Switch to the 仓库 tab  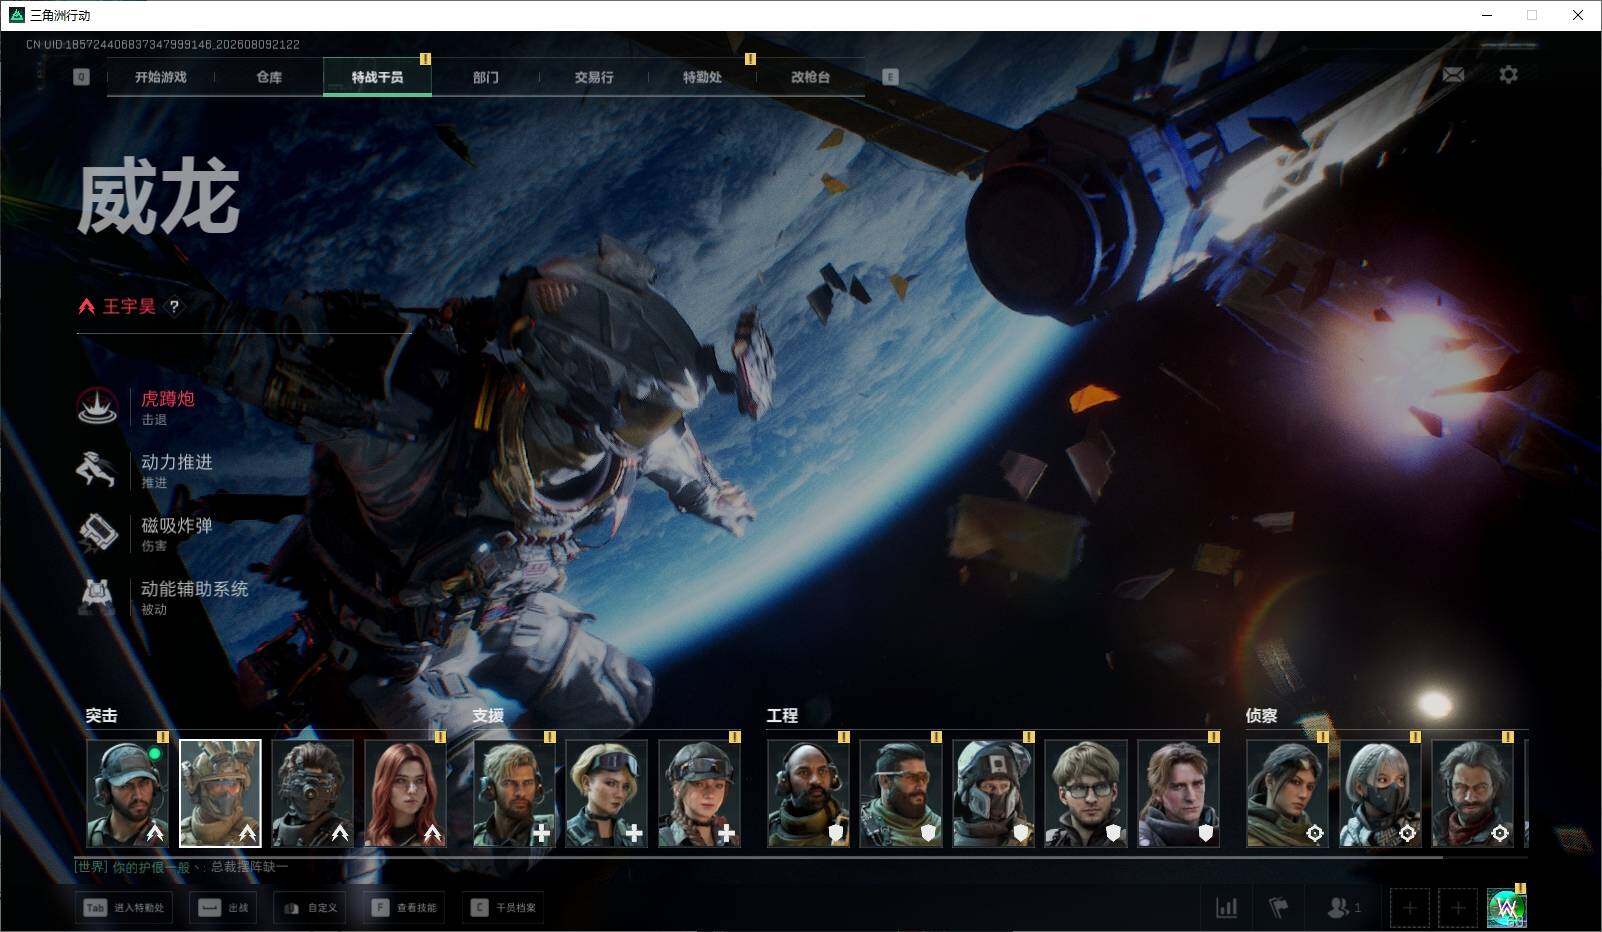pyautogui.click(x=269, y=77)
